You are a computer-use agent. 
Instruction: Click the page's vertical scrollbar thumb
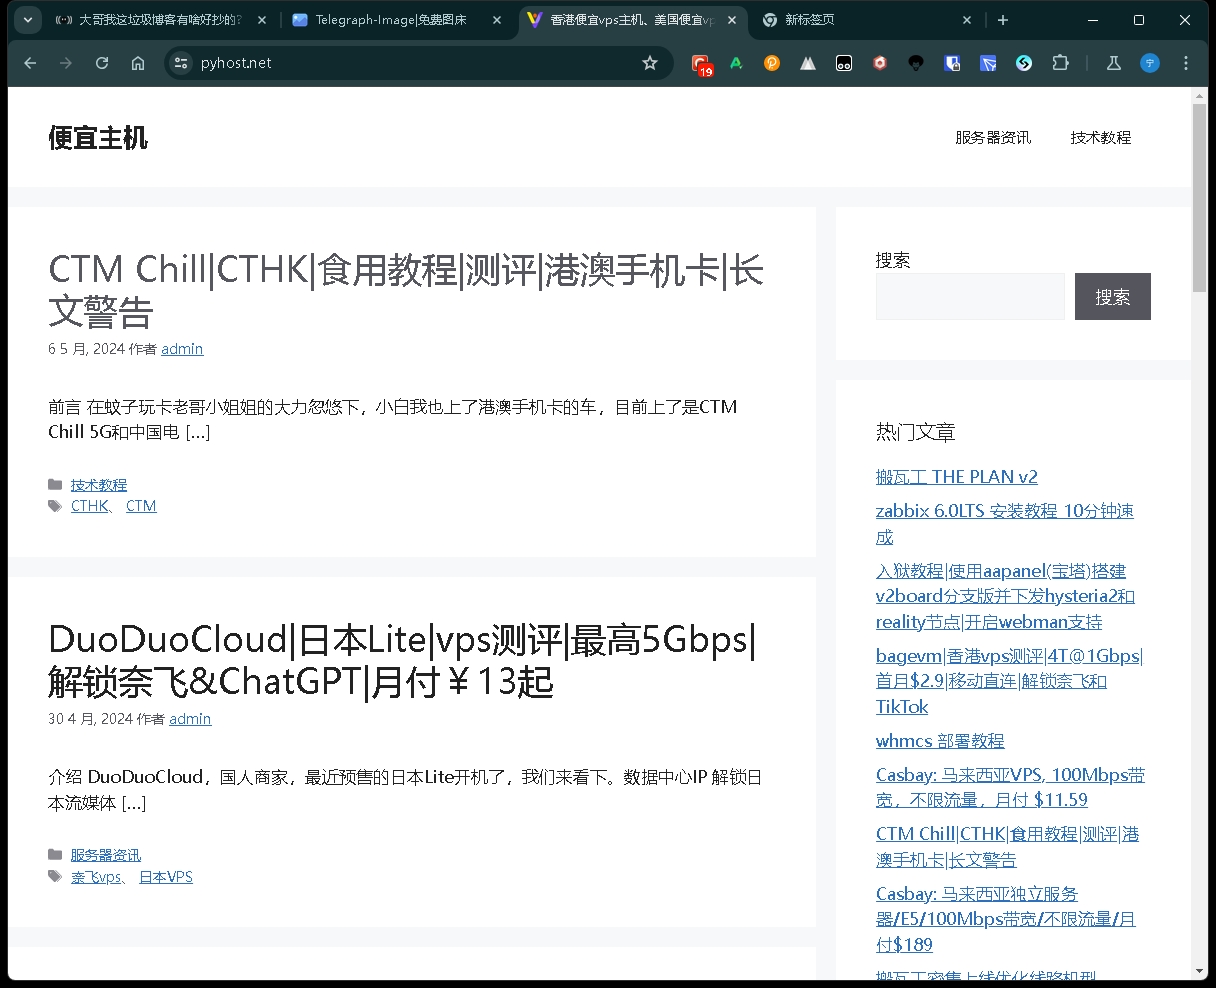point(1200,197)
